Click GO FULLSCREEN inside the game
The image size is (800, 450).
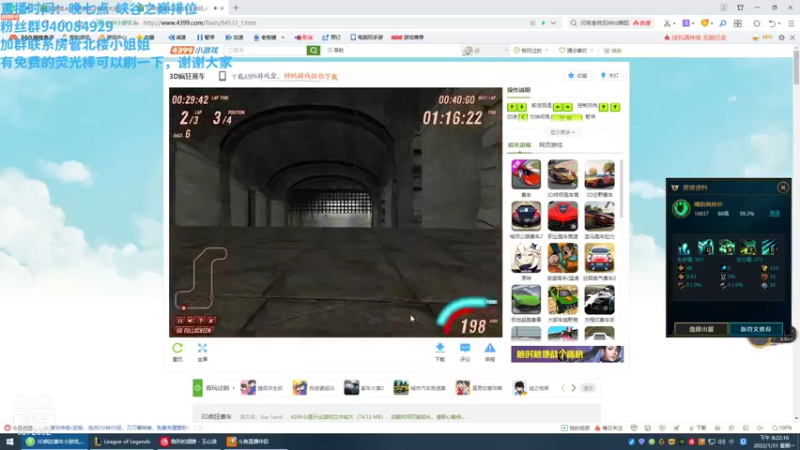[x=193, y=331]
